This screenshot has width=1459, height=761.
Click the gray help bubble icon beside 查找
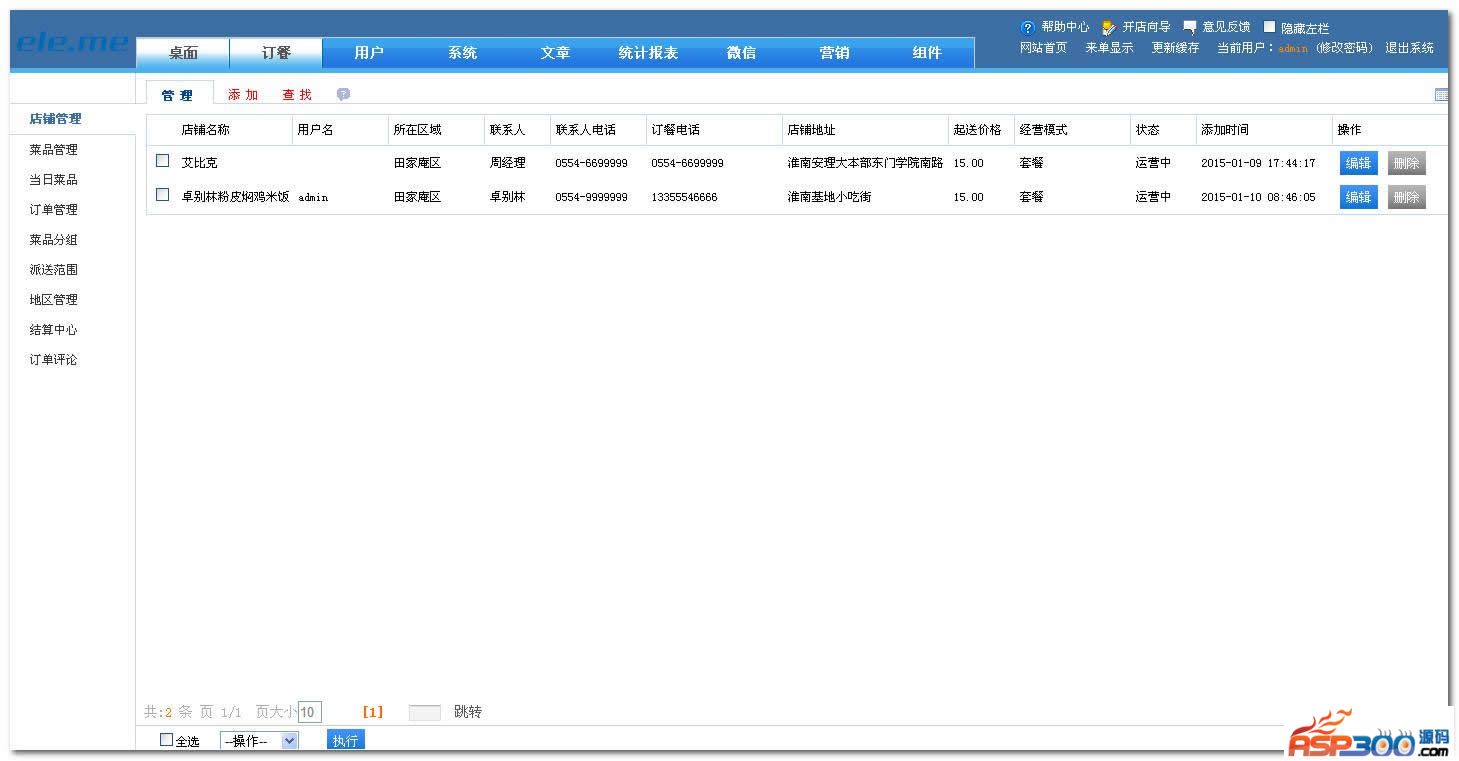point(343,94)
